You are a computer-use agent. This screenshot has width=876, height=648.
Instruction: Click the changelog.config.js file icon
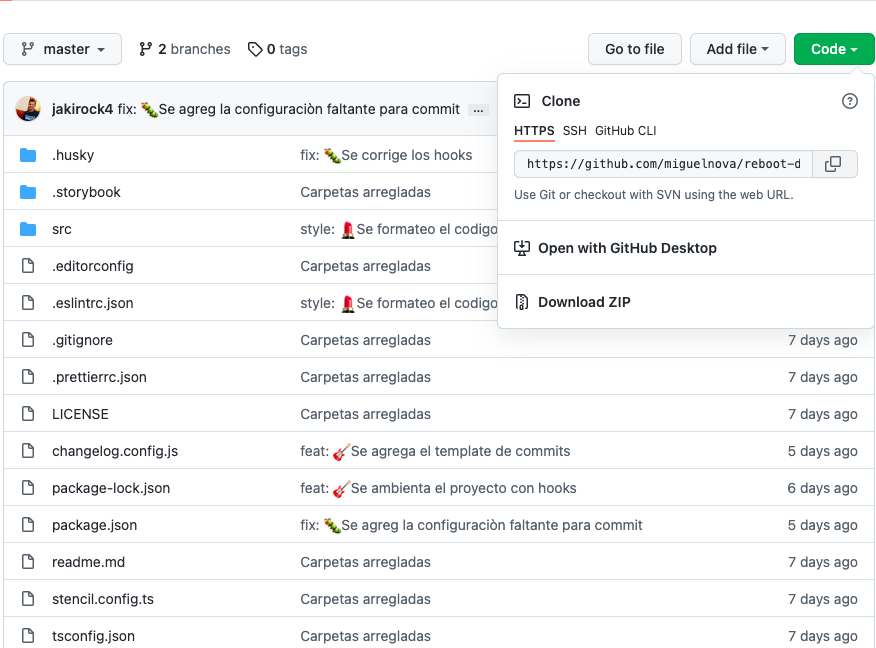point(28,451)
